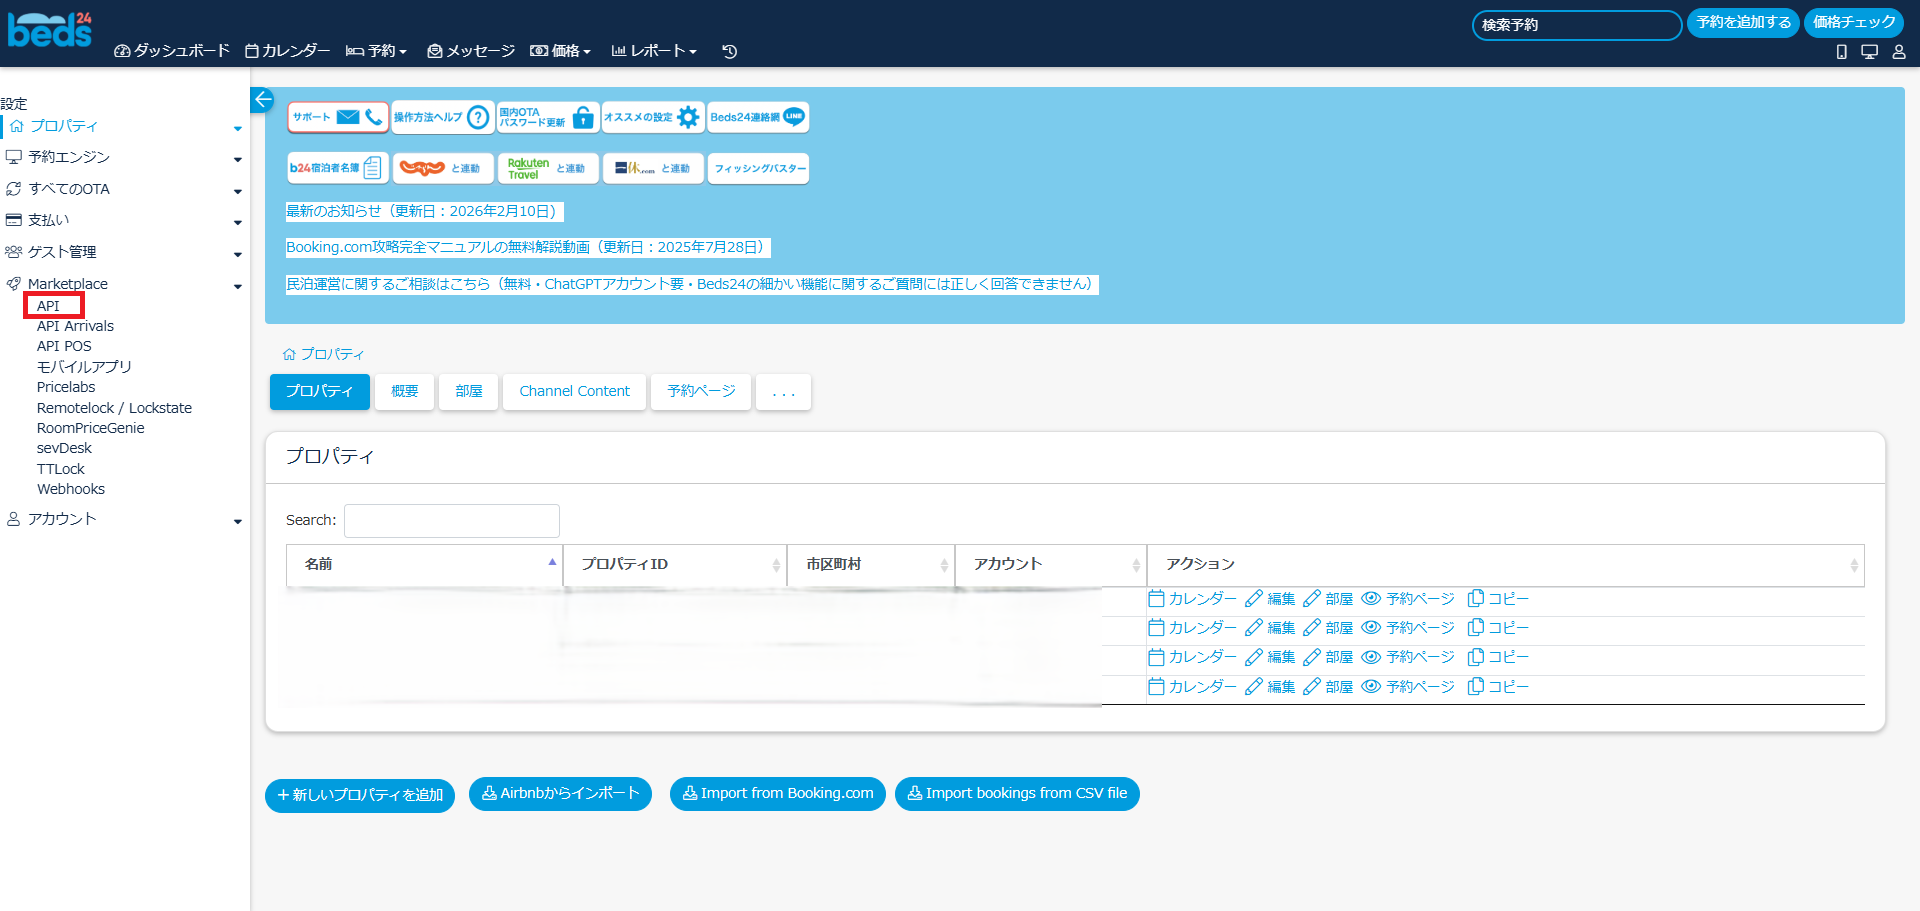Screen dimensions: 1920x911
Task: Click the desktop monitor icon in the header
Action: tap(1869, 52)
